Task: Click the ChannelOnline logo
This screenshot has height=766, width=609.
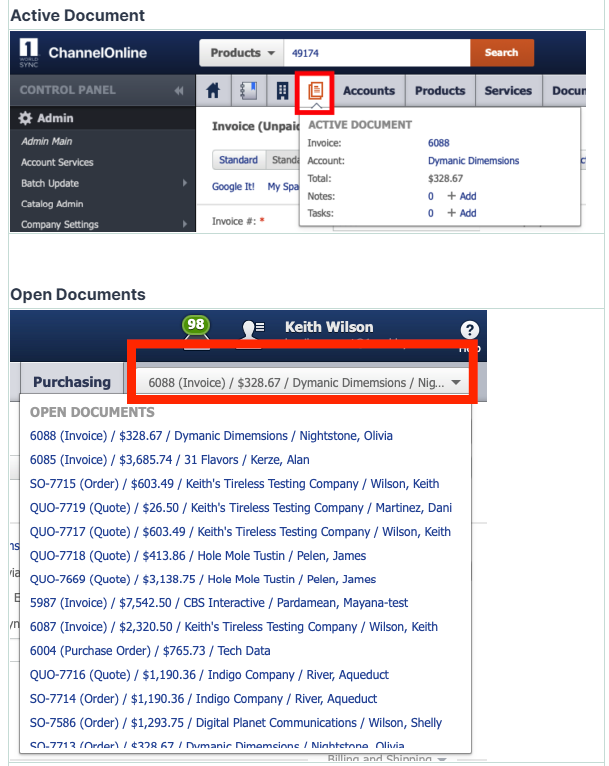Action: click(x=84, y=52)
